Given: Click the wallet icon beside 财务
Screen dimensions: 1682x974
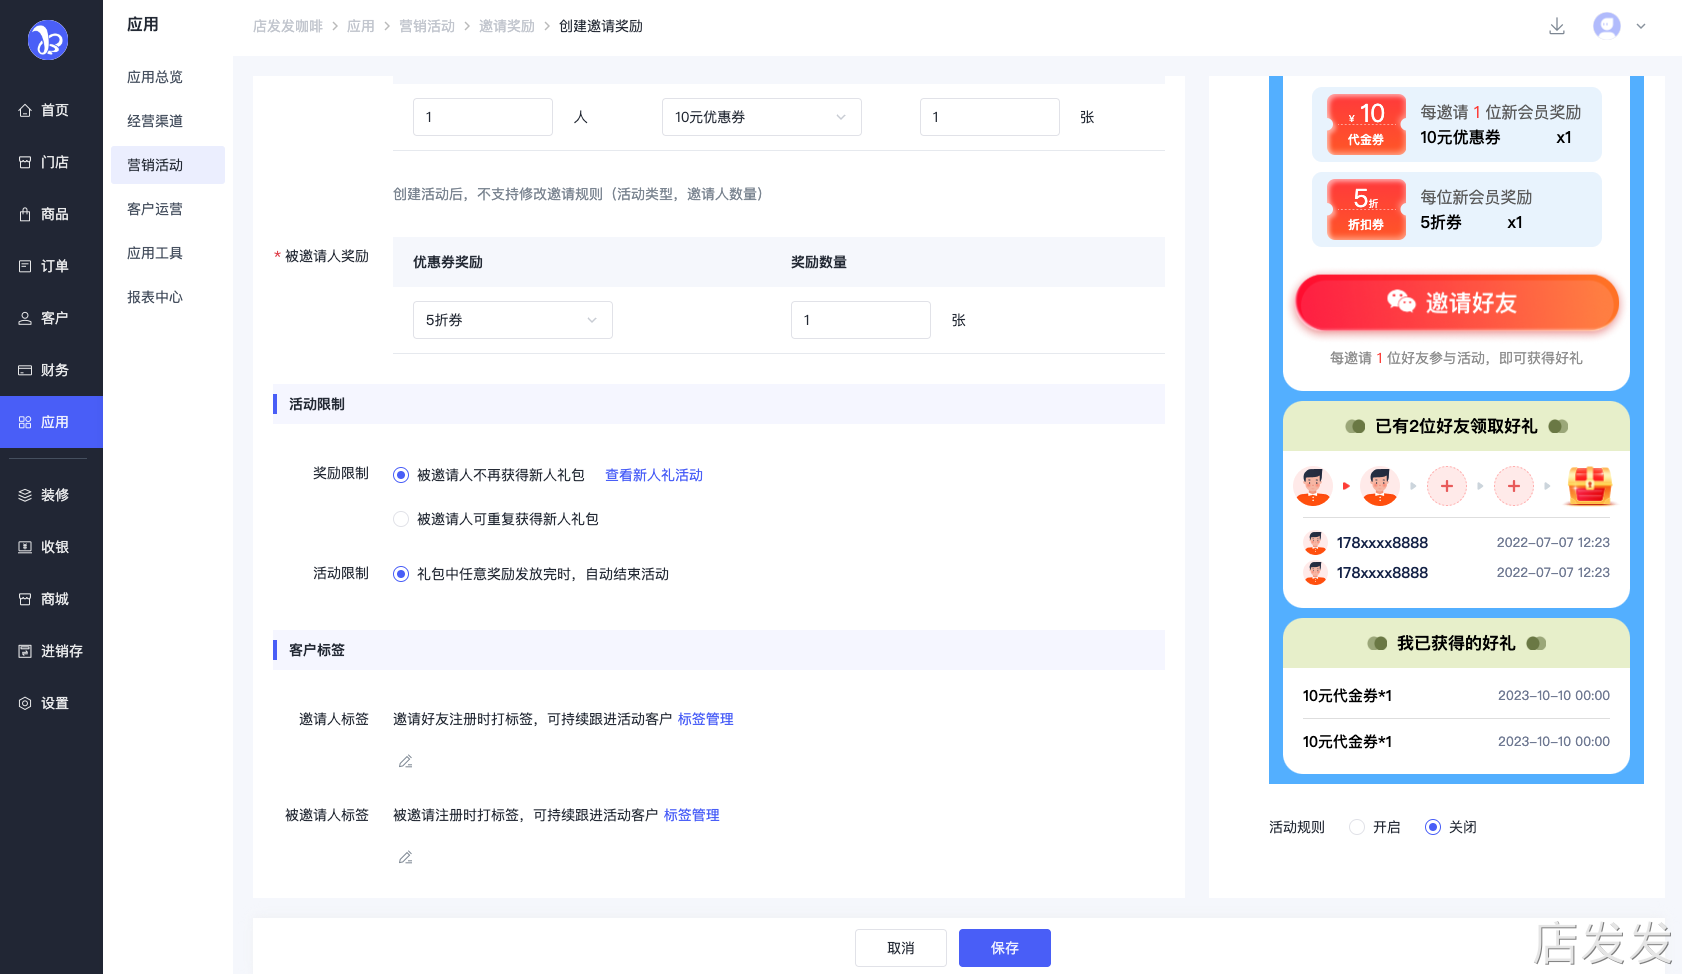Looking at the screenshot, I should (x=25, y=370).
